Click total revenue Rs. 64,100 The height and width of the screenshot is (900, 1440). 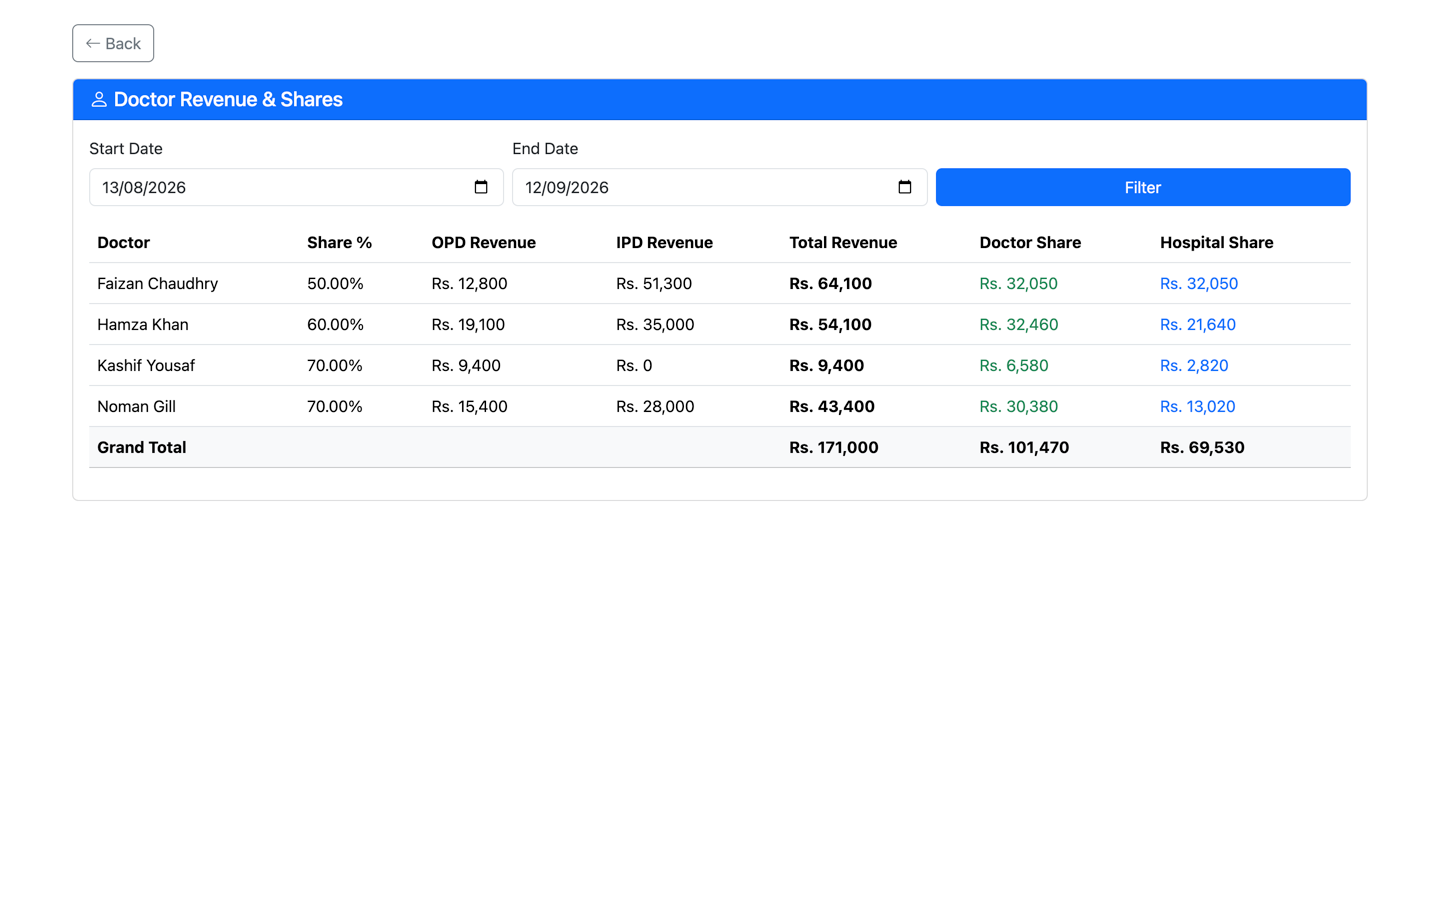coord(830,283)
